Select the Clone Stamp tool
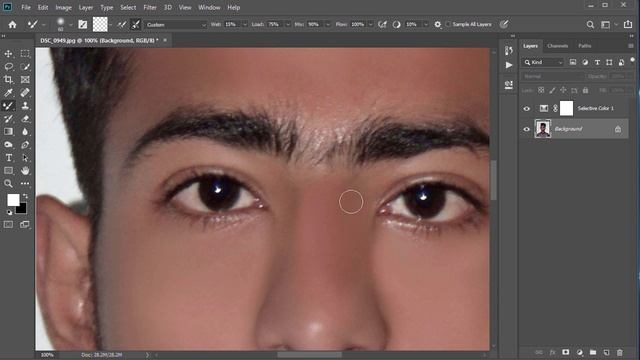 click(25, 106)
